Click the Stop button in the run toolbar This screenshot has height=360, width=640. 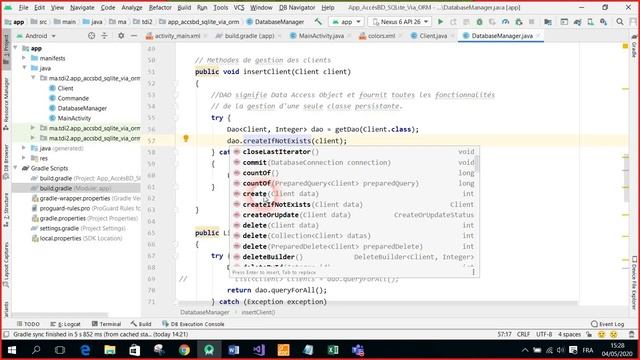pos(531,22)
